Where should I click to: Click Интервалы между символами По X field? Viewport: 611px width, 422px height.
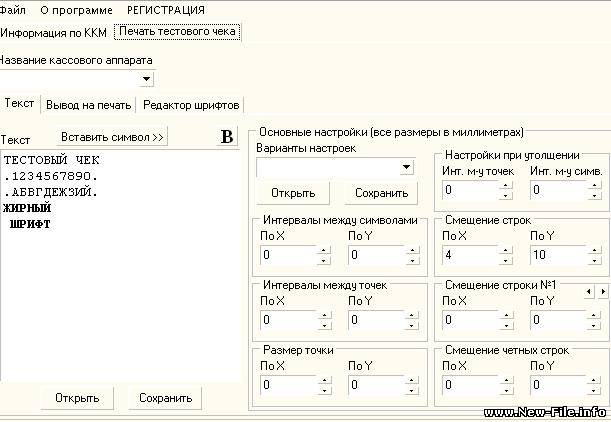288,255
